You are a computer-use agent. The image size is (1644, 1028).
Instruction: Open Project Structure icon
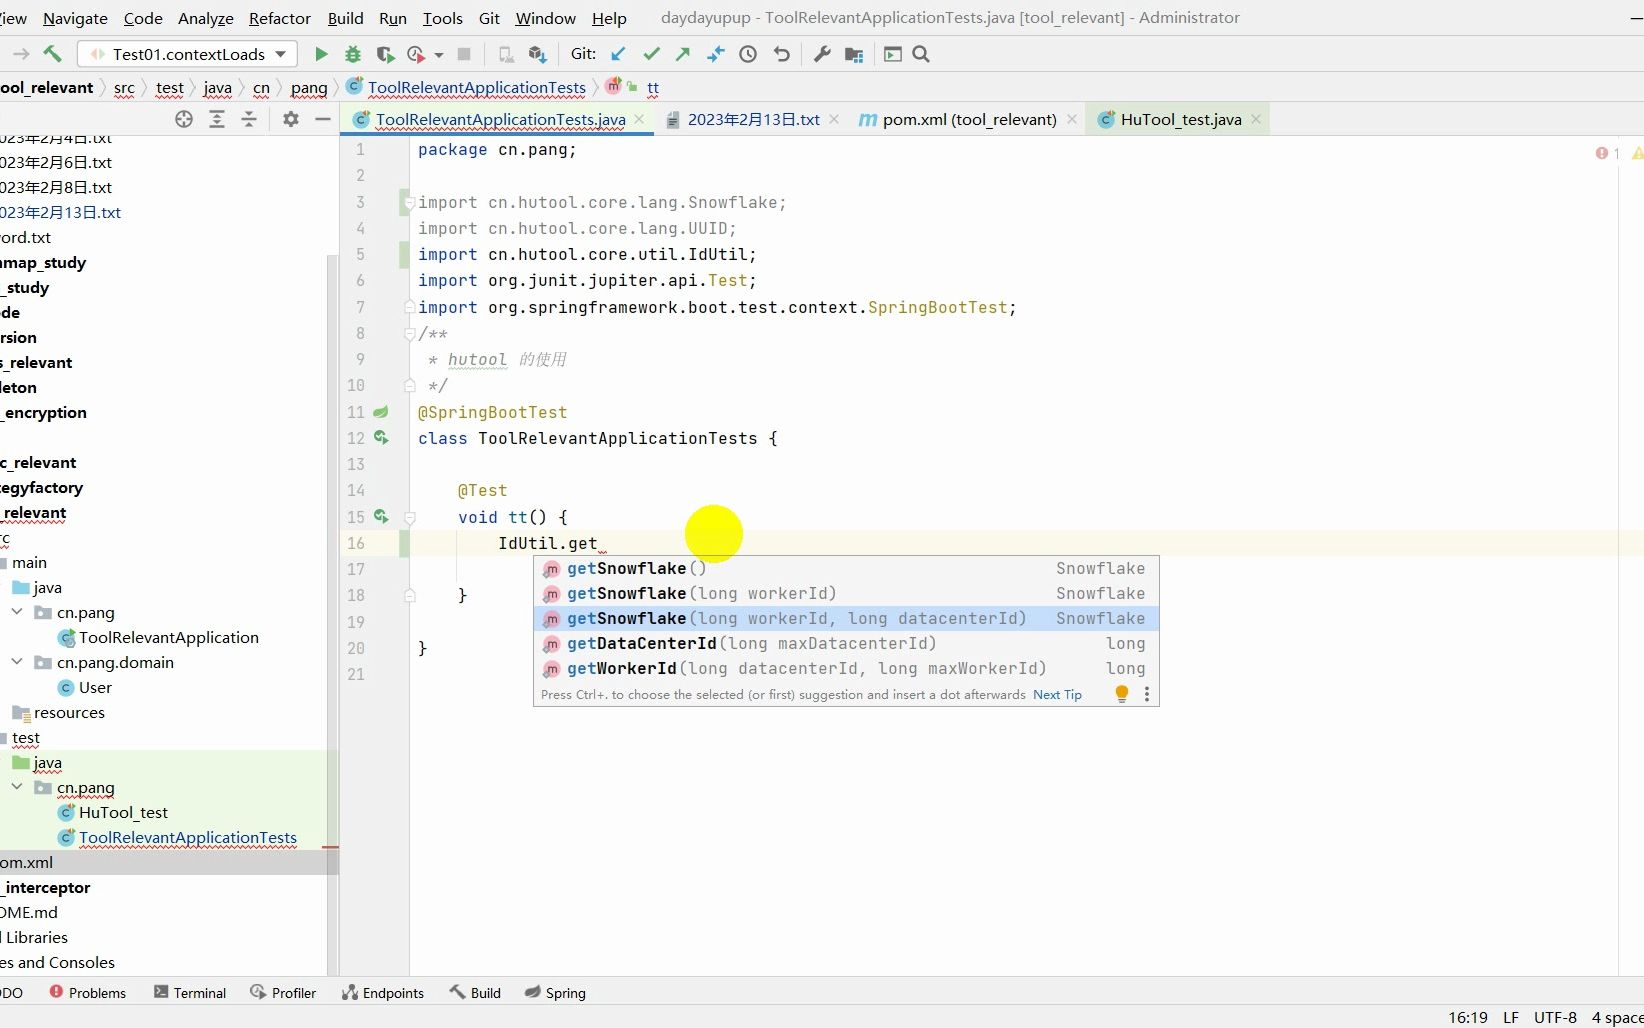(x=854, y=54)
